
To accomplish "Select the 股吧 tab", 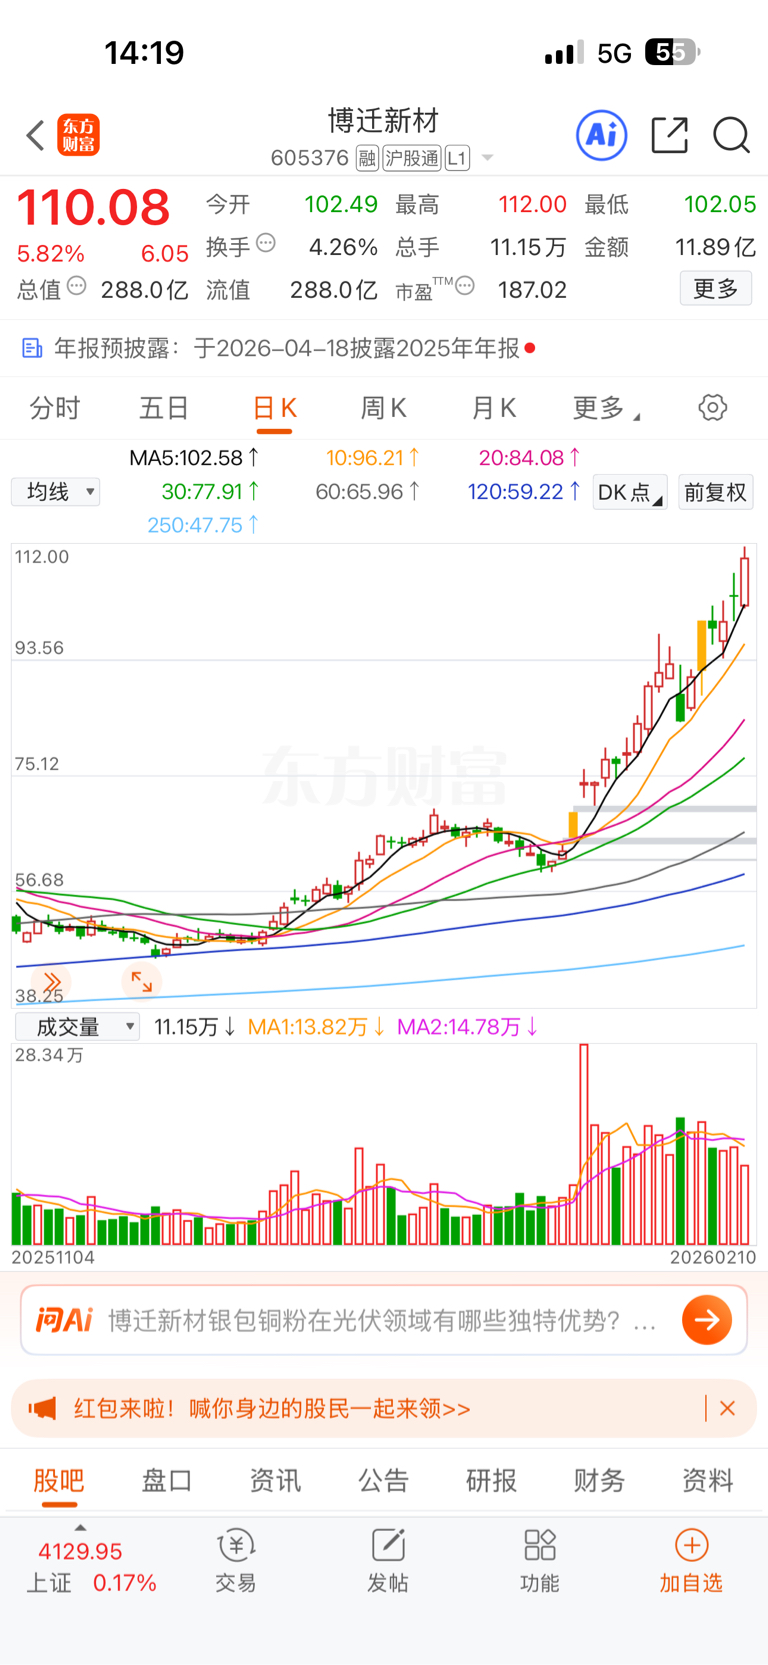I will click(59, 1481).
